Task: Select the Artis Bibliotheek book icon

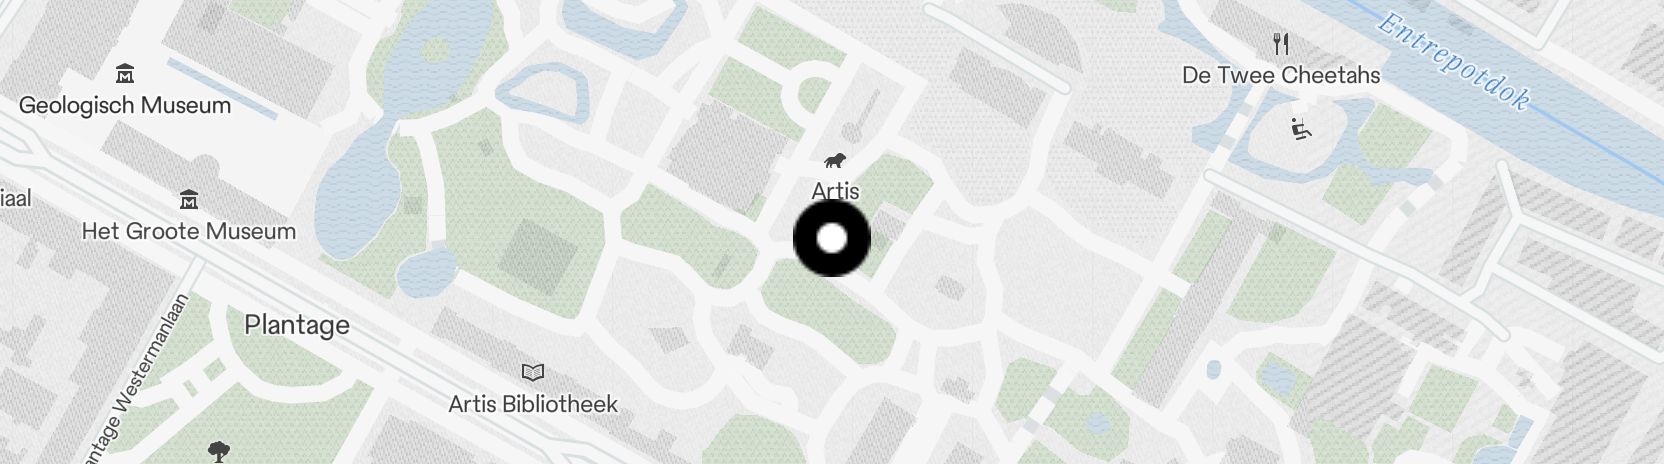Action: tap(533, 373)
